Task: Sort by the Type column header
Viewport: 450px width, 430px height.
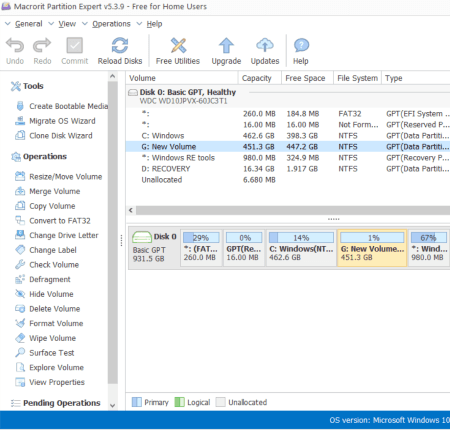Action: (416, 78)
